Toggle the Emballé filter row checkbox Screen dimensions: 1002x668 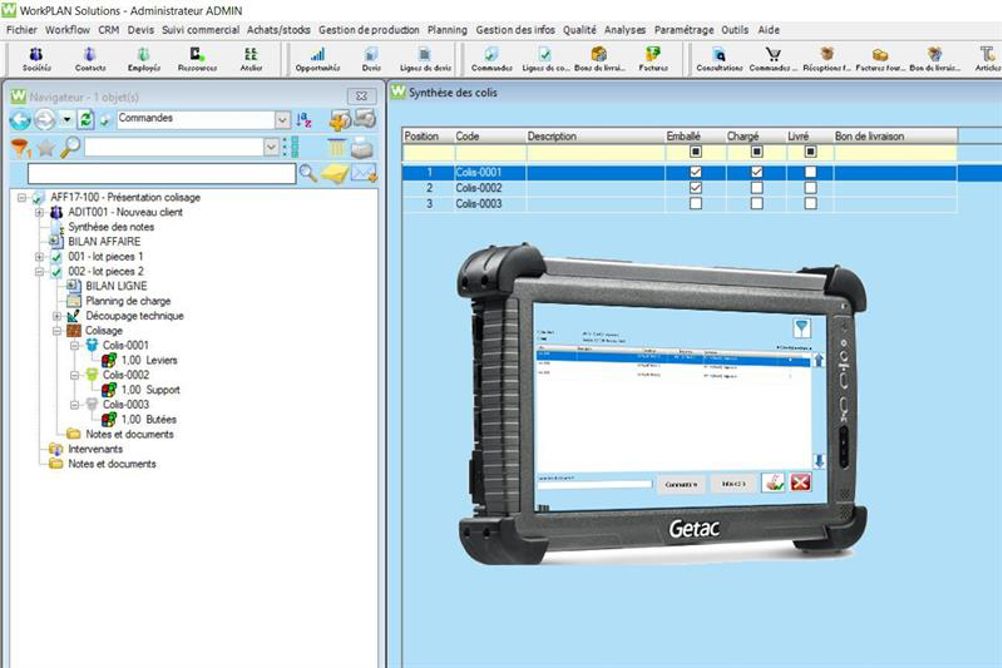click(696, 151)
